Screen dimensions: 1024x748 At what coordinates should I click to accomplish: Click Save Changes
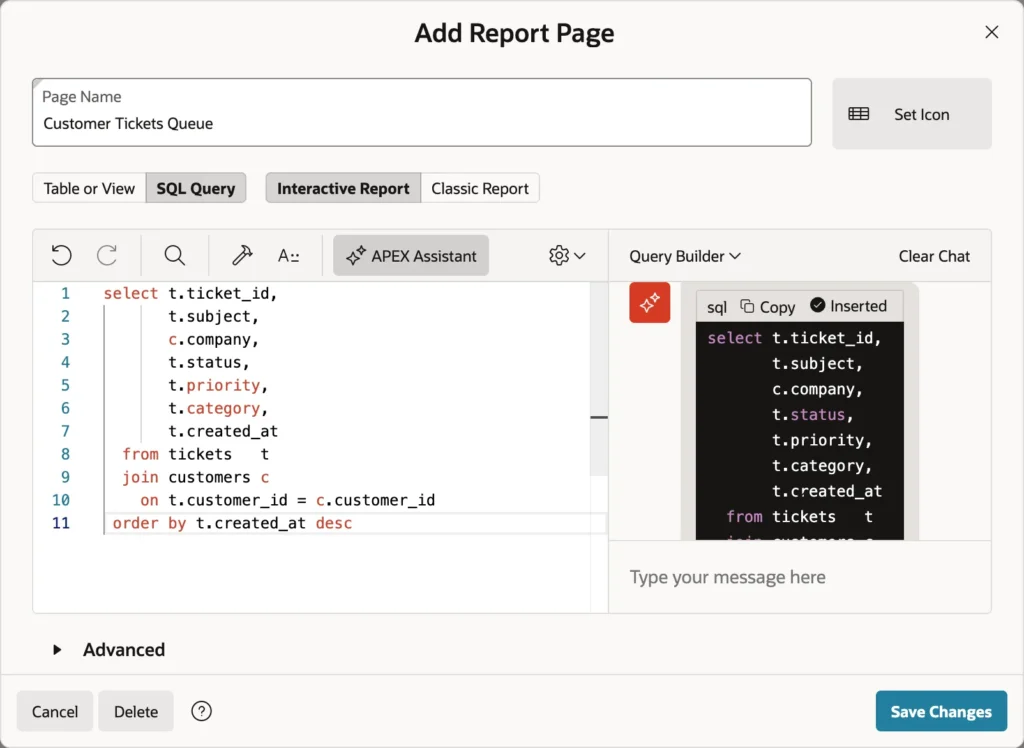941,711
